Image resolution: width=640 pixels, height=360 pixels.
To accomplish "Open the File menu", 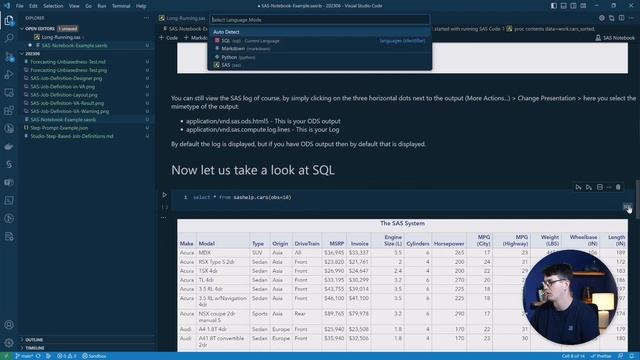I will coord(20,6).
